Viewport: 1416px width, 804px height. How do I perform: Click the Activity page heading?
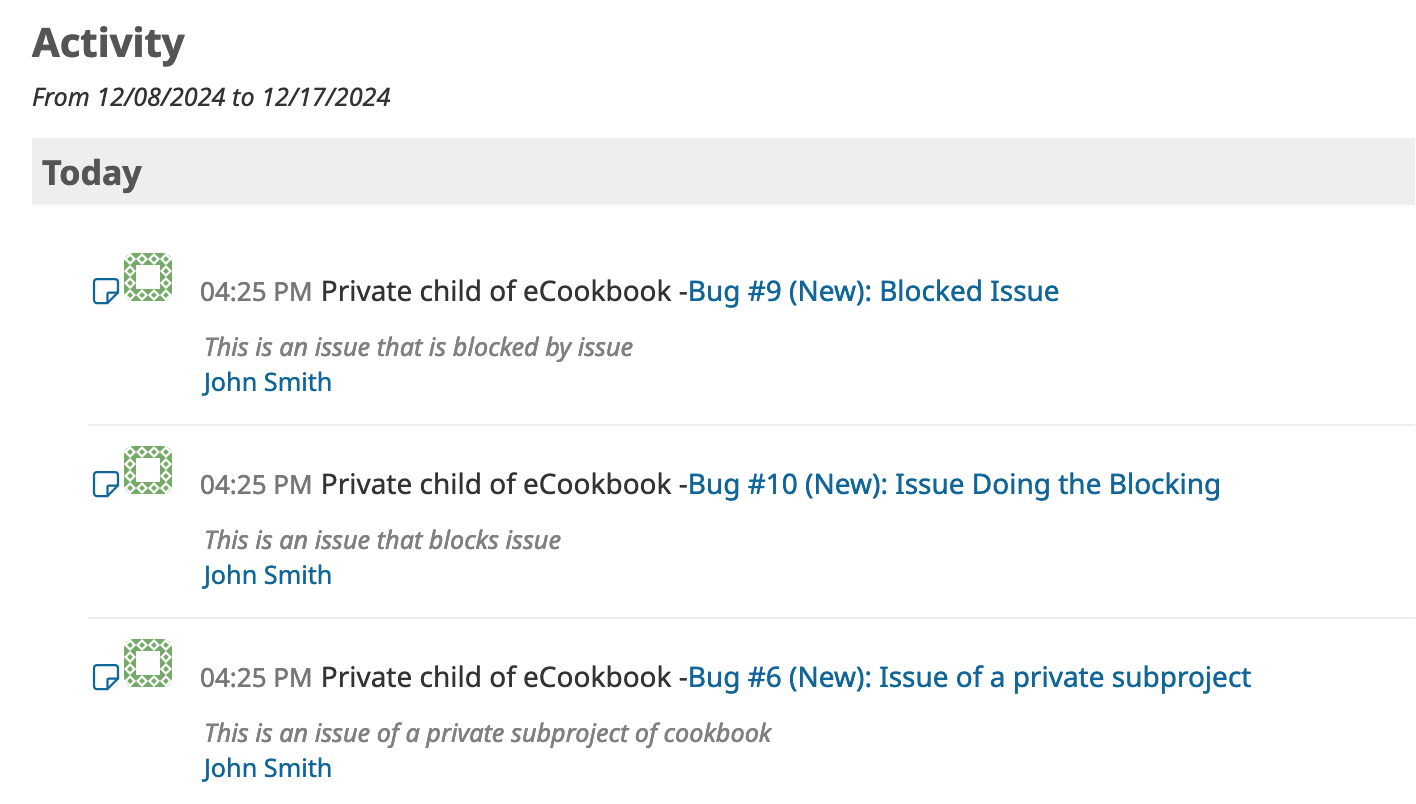click(108, 43)
